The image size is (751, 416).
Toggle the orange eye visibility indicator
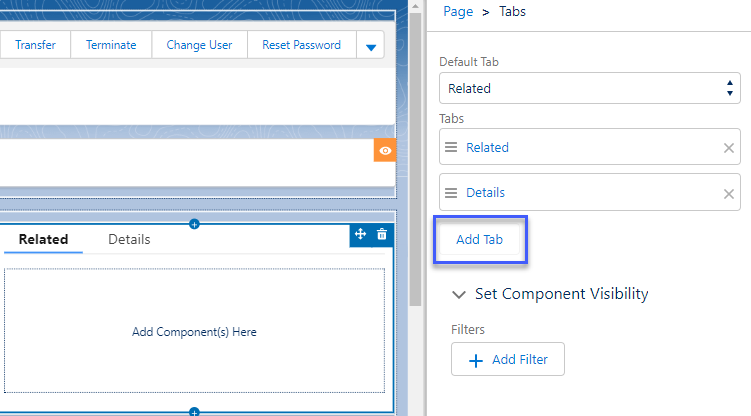tap(385, 150)
